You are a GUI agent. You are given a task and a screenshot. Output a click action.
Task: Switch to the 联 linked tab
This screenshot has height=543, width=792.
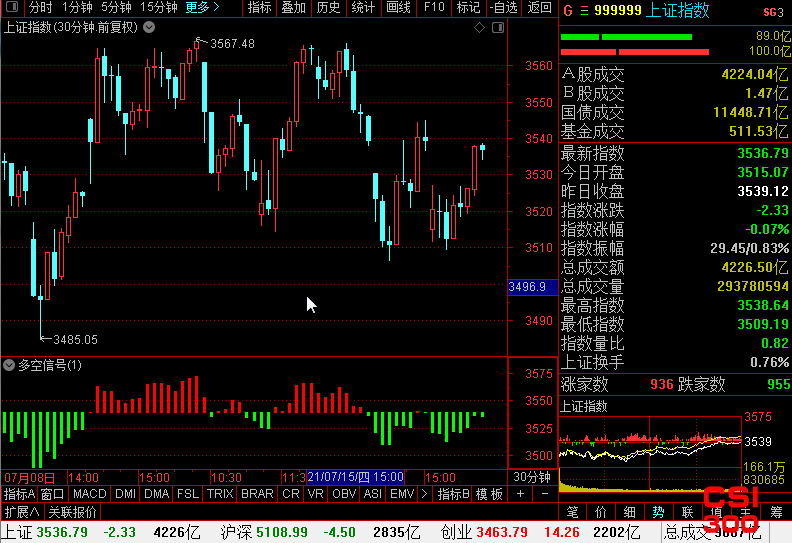pos(687,512)
